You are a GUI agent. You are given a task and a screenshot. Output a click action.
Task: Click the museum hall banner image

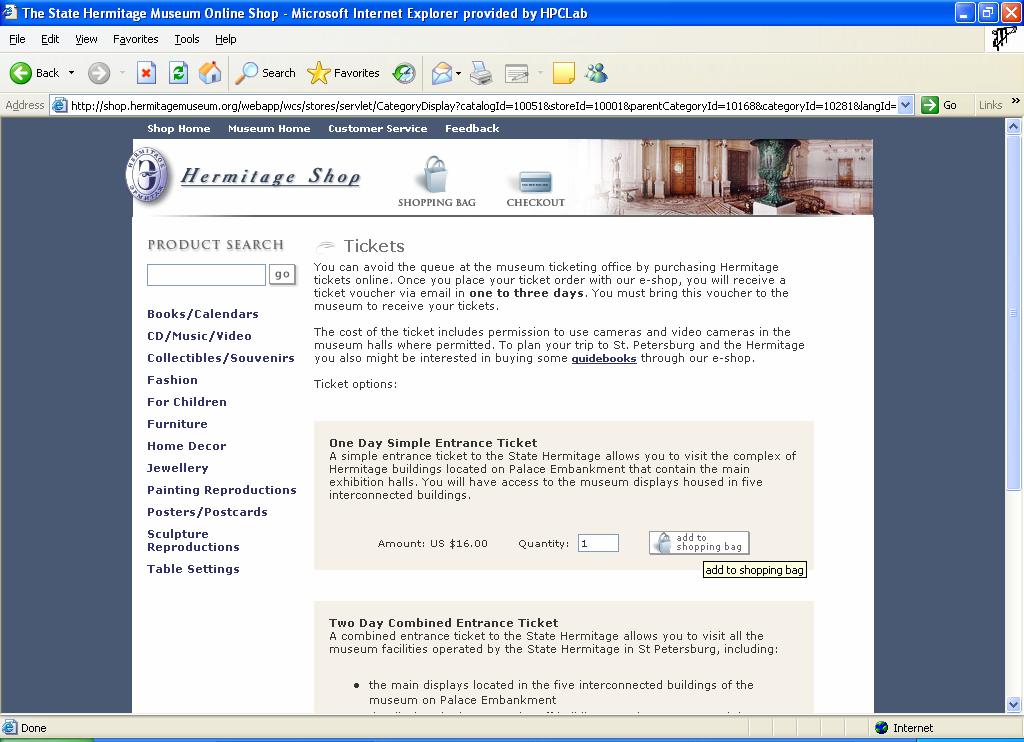pyautogui.click(x=730, y=176)
